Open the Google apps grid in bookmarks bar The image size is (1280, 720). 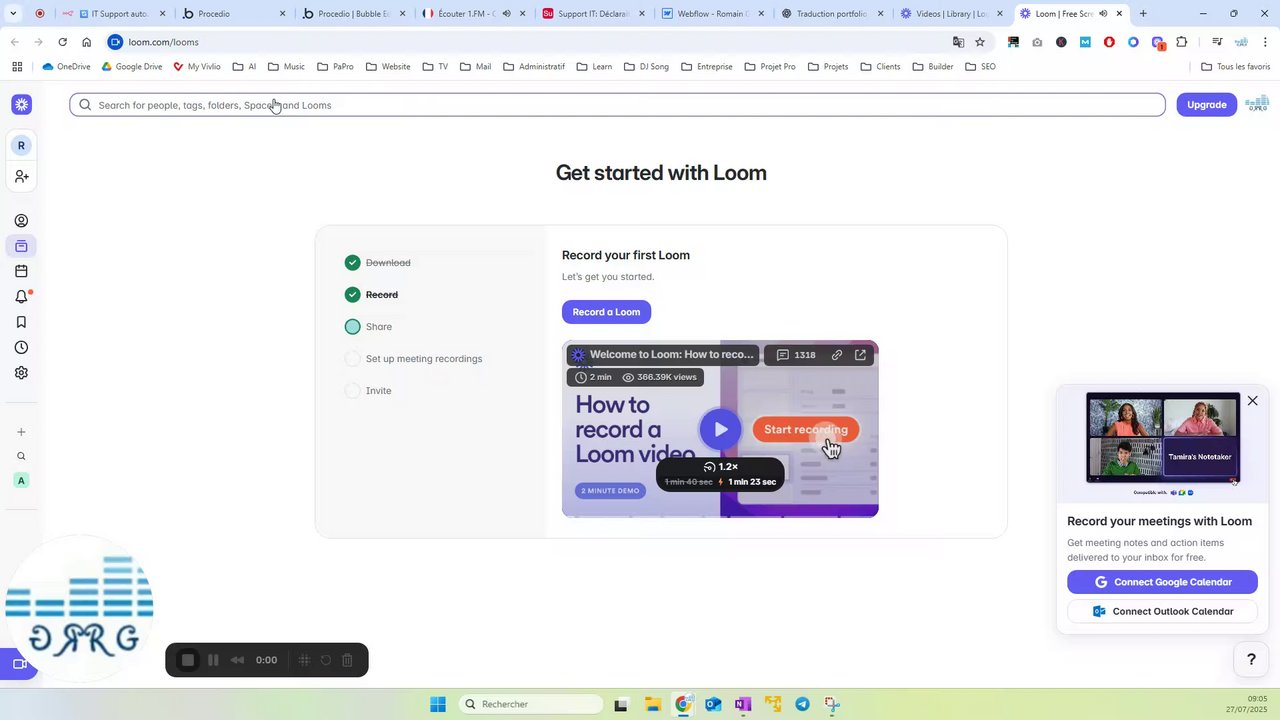click(17, 67)
